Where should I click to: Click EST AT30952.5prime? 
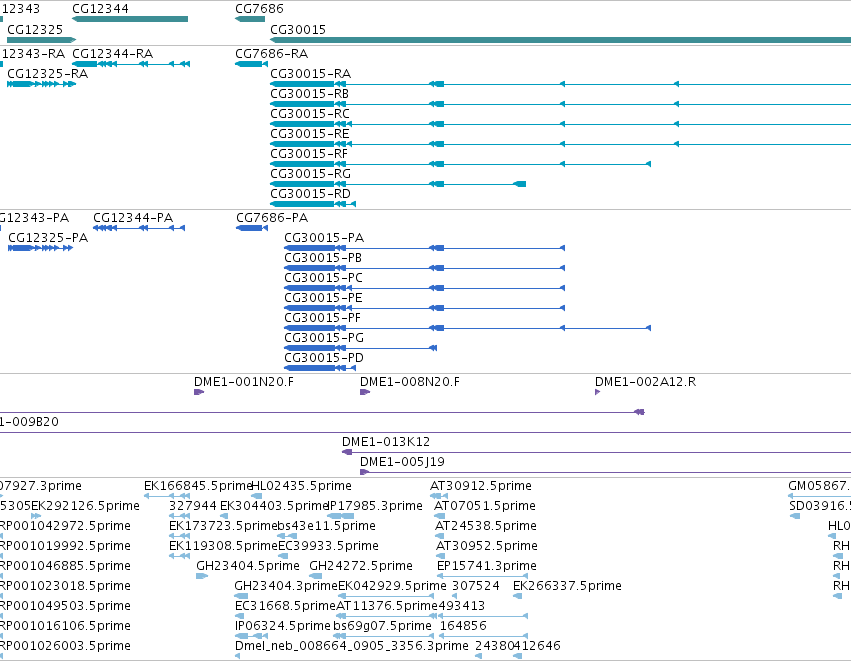click(x=487, y=546)
